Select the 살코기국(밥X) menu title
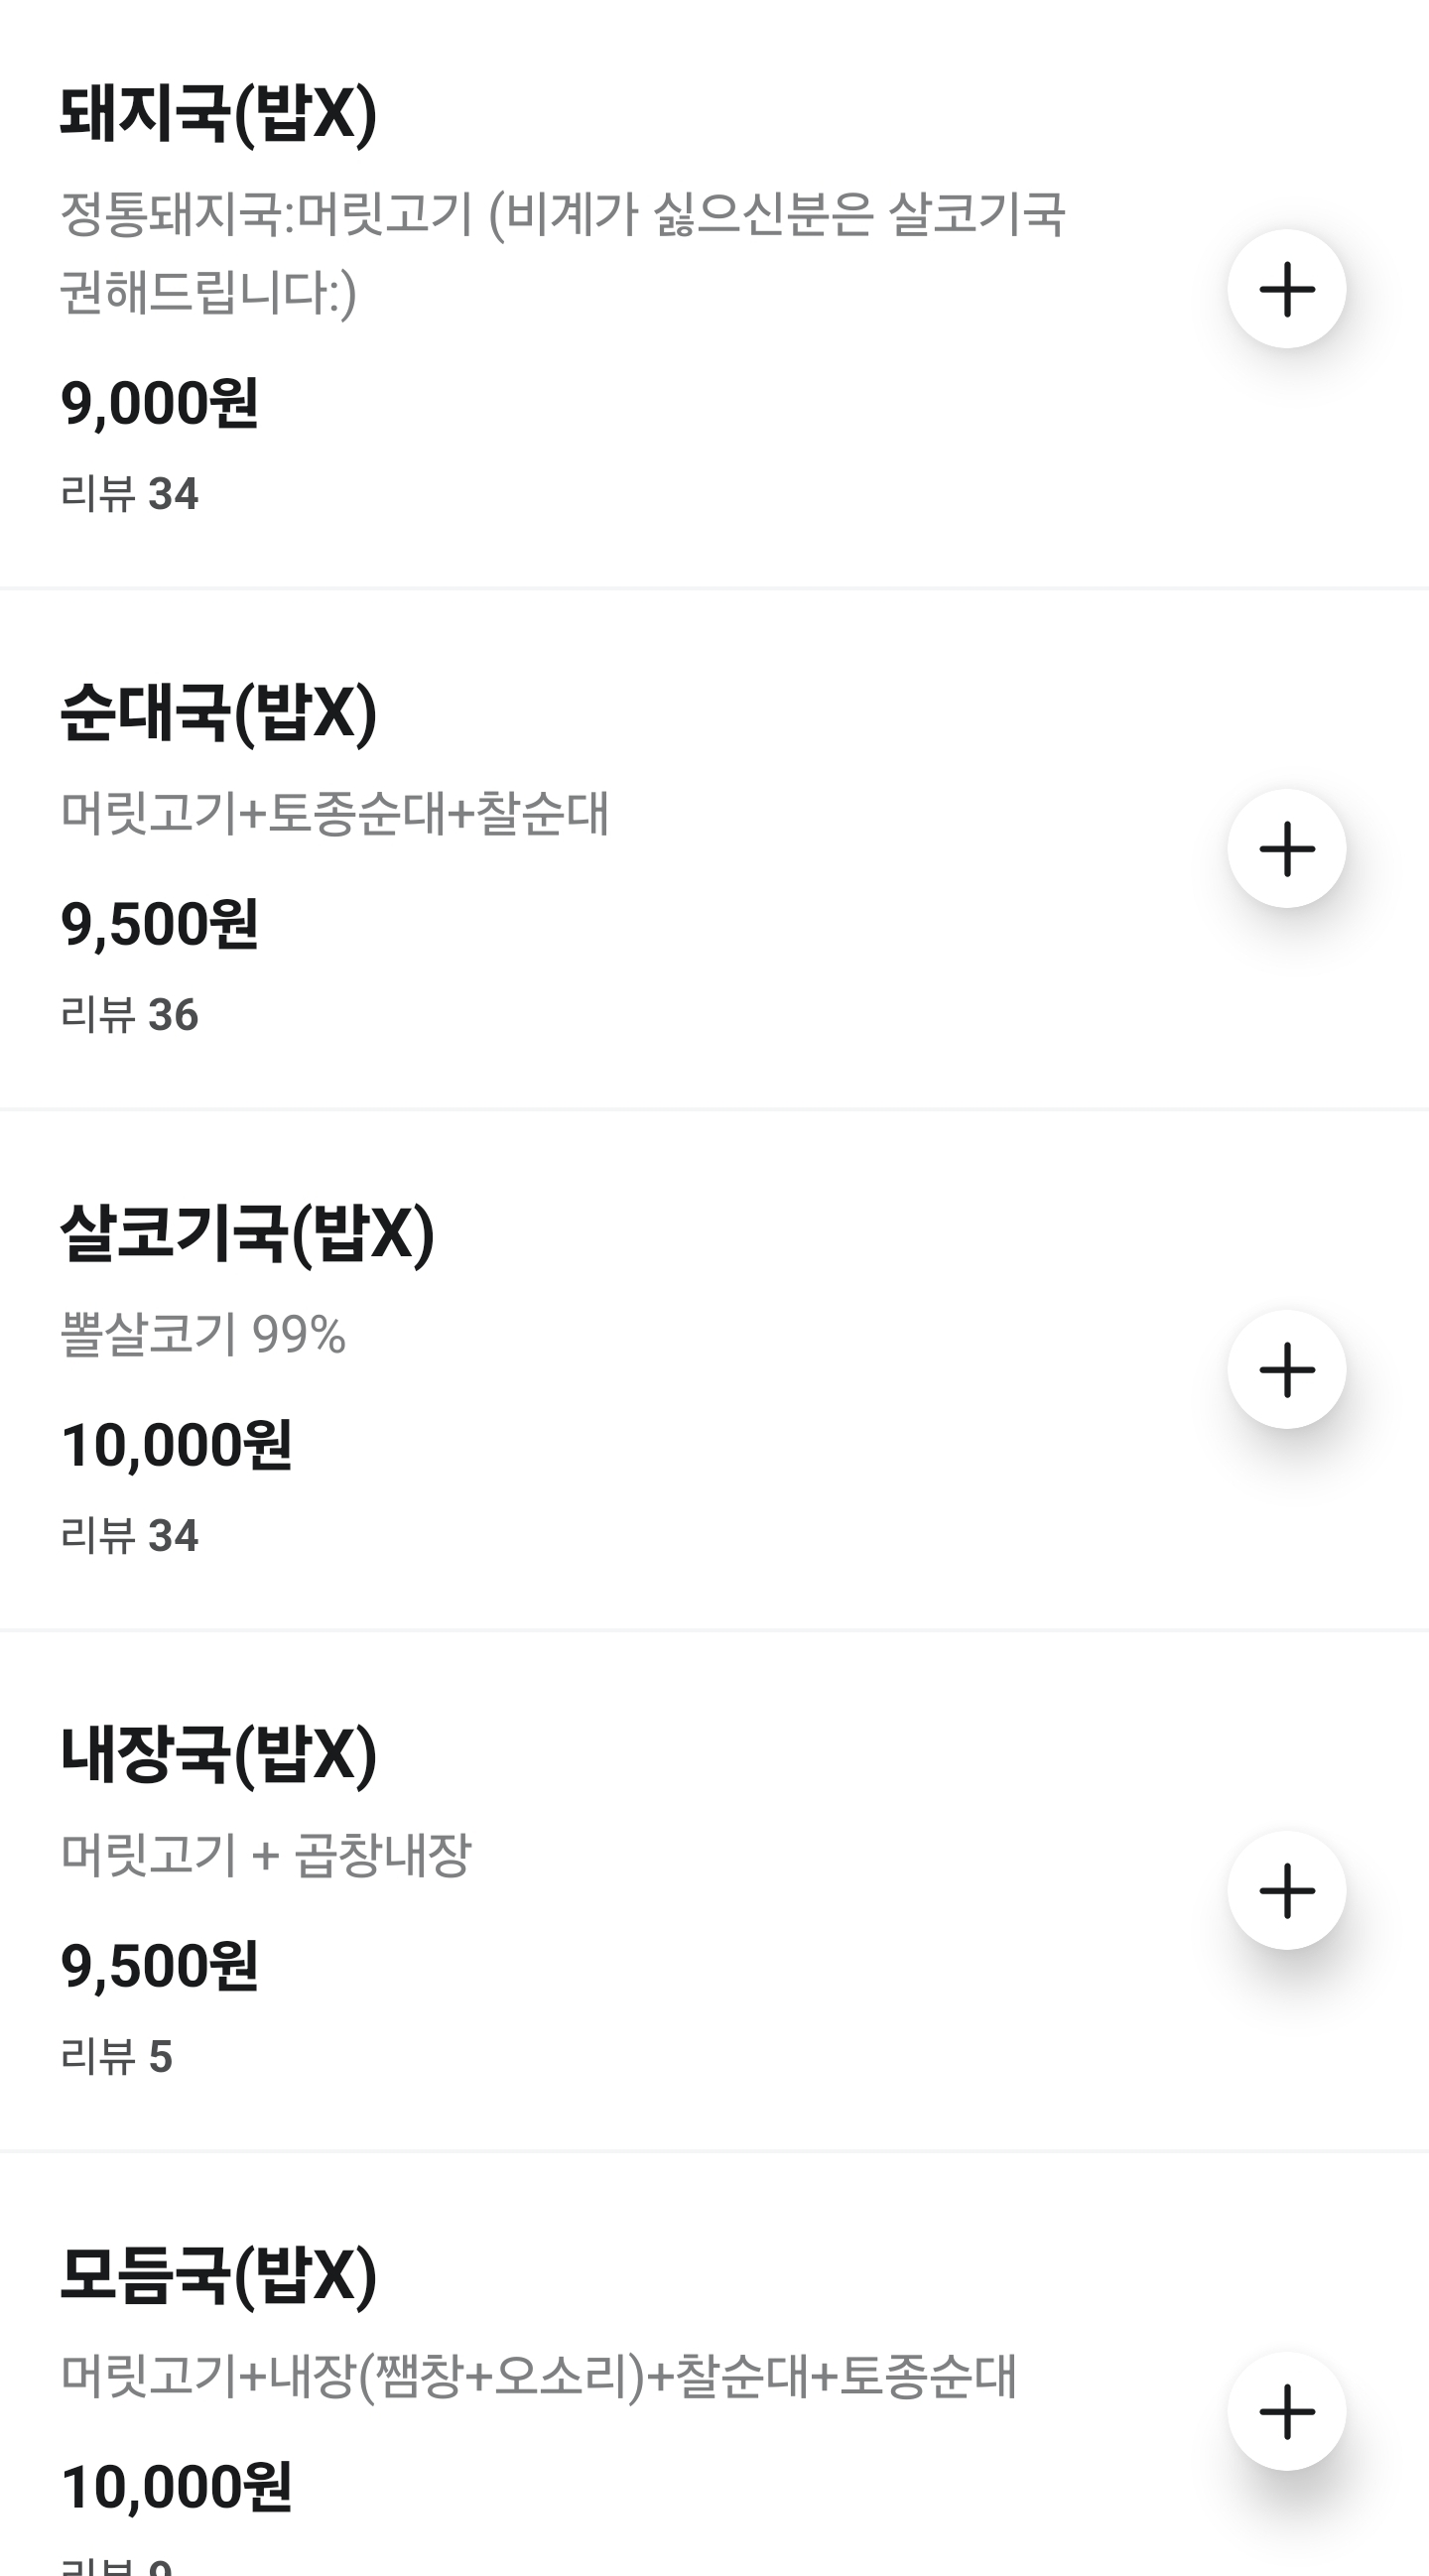 [247, 1233]
